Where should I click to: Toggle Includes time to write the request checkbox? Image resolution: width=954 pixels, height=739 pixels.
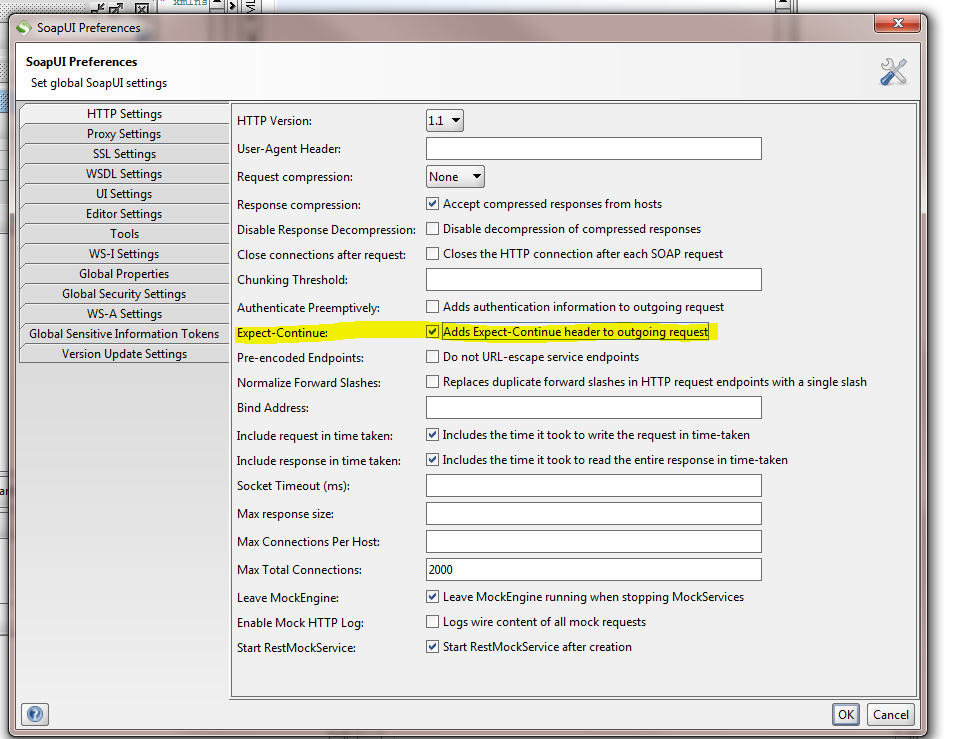click(x=432, y=435)
